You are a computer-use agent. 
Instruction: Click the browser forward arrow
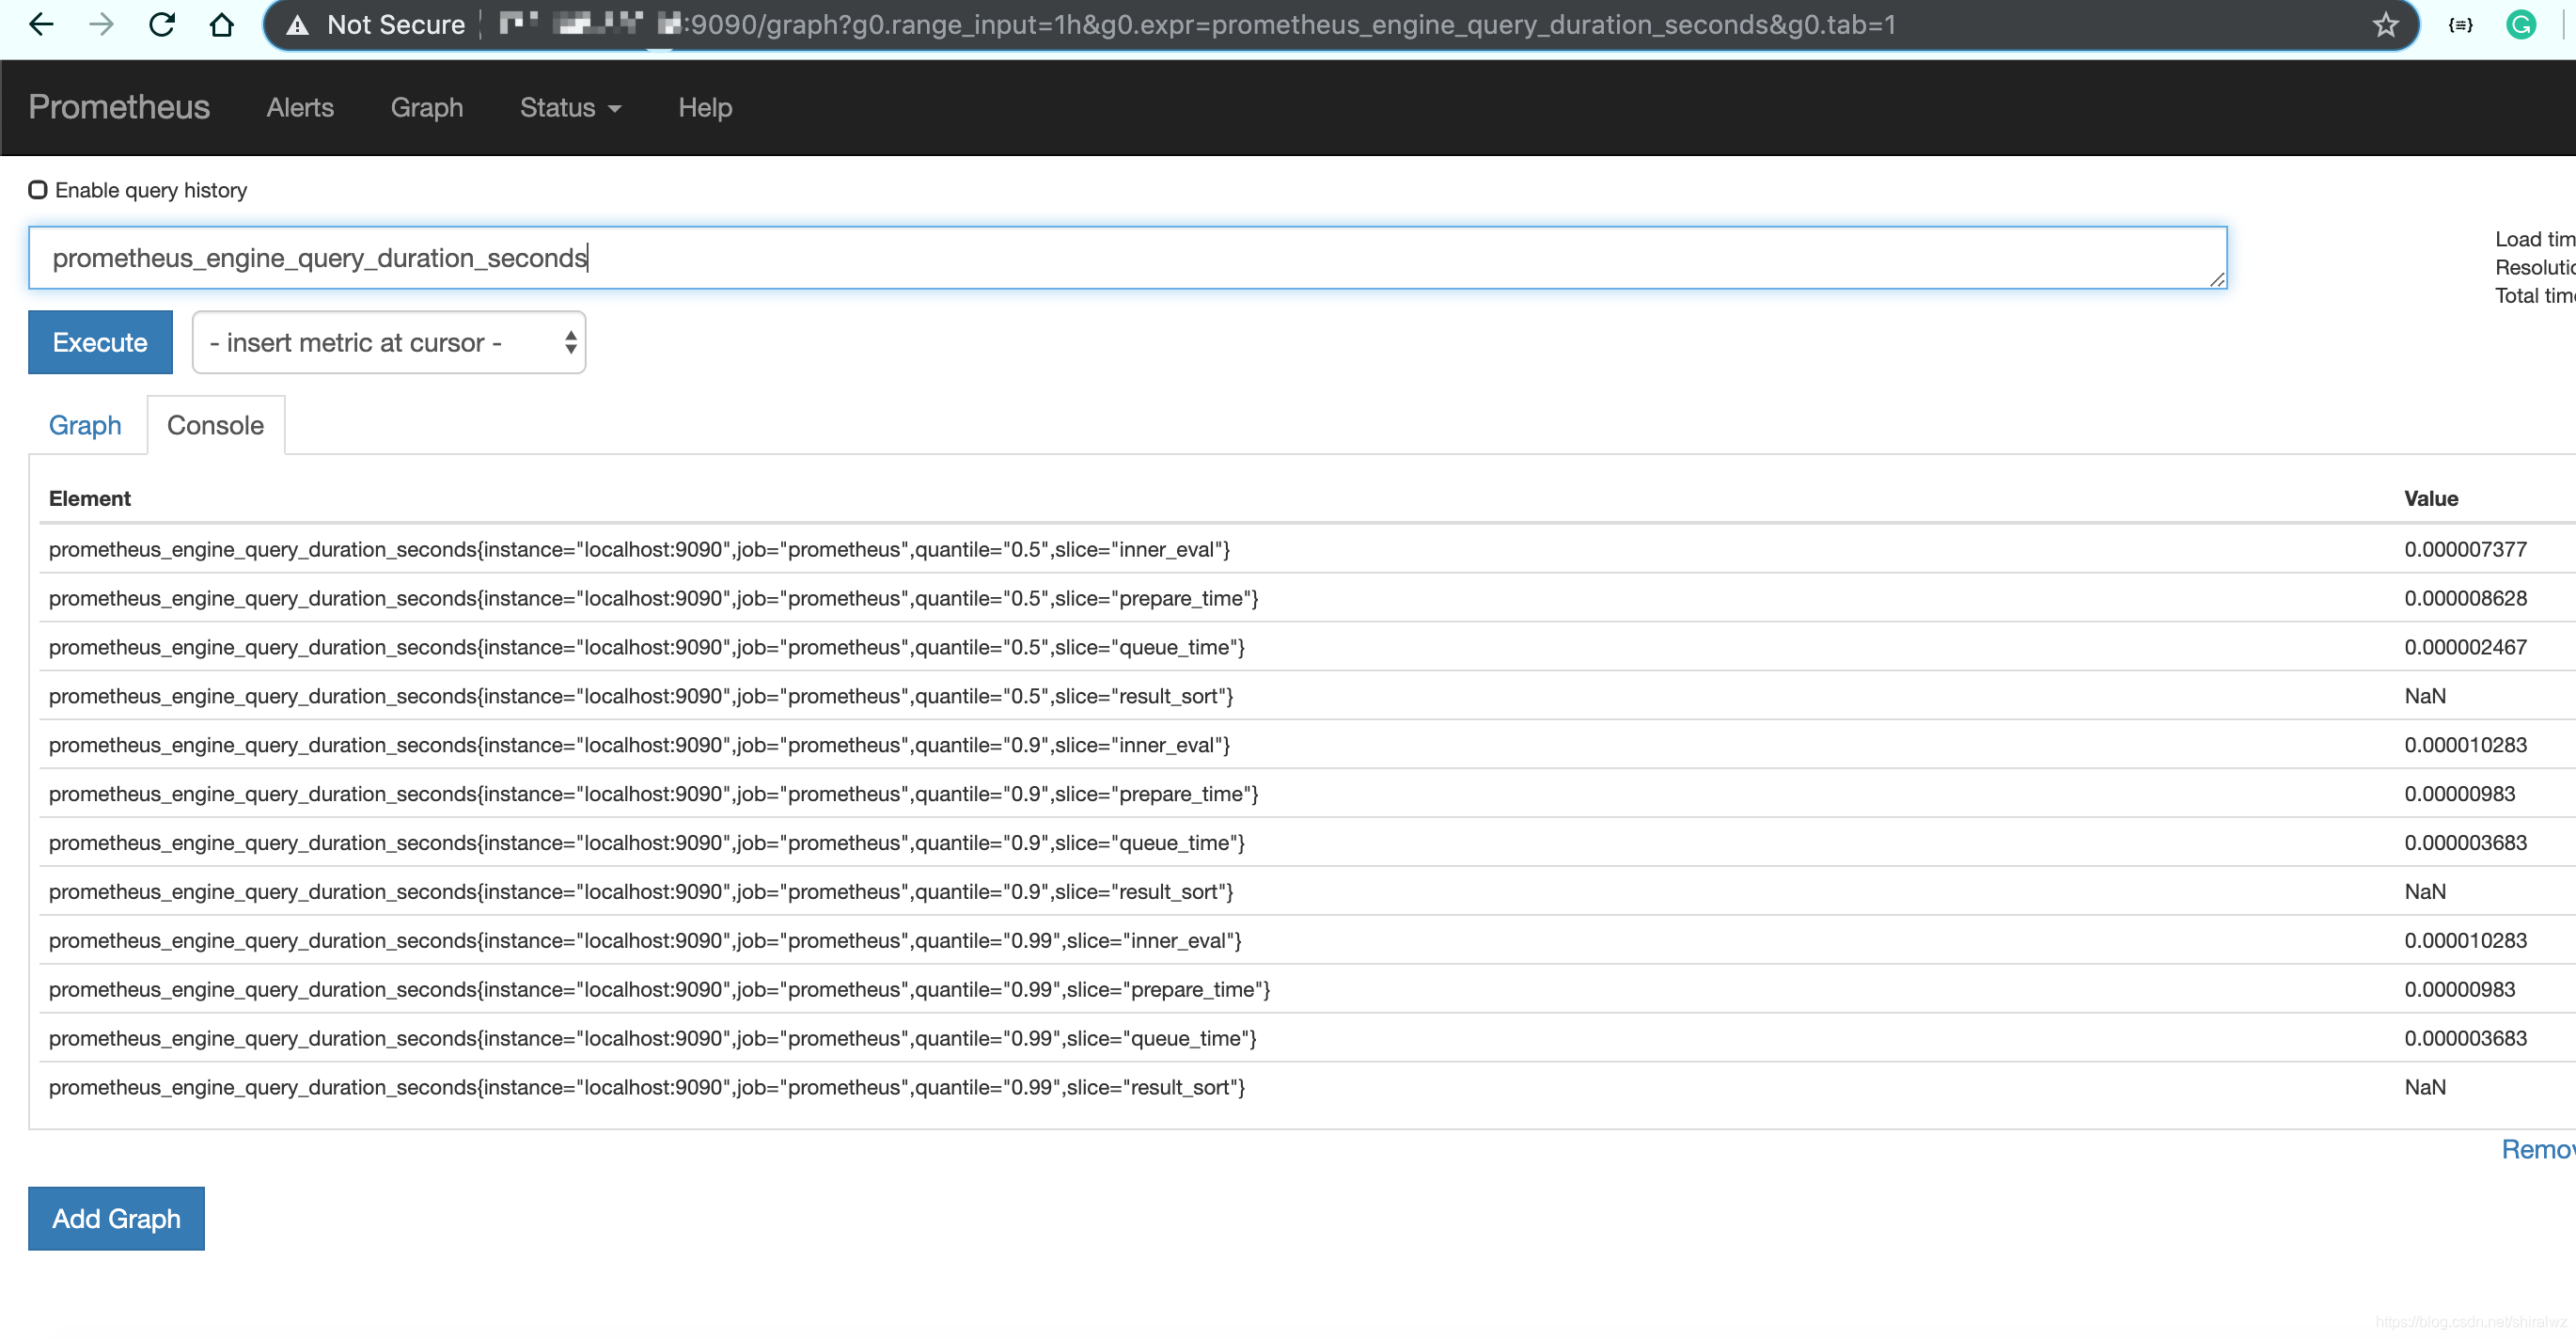(x=101, y=24)
